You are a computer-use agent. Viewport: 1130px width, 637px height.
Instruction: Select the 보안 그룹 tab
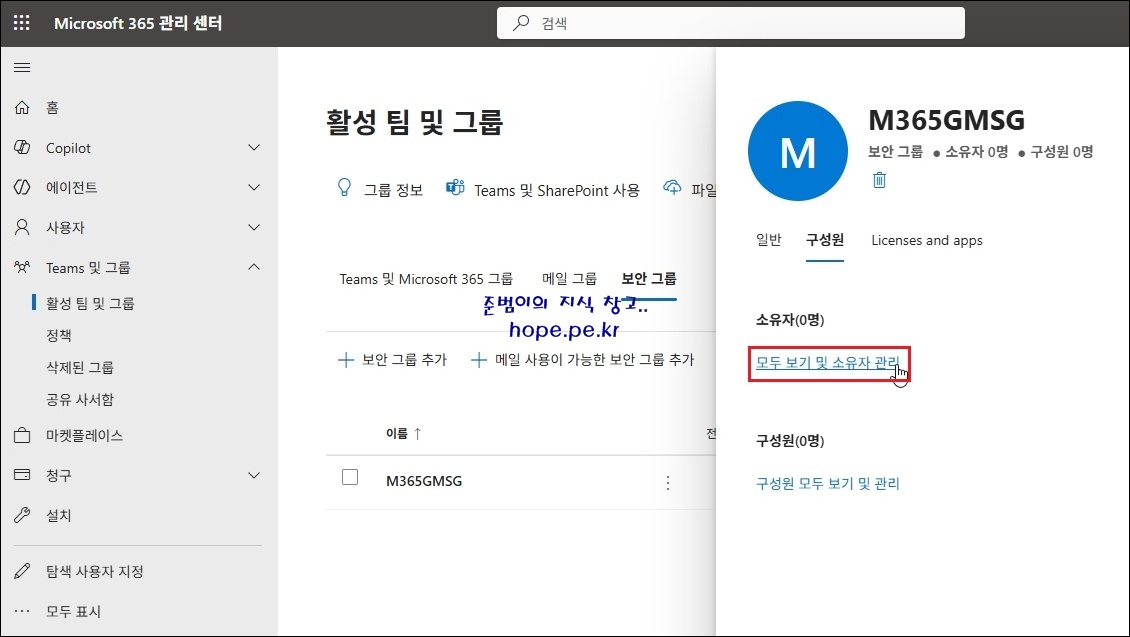click(649, 279)
